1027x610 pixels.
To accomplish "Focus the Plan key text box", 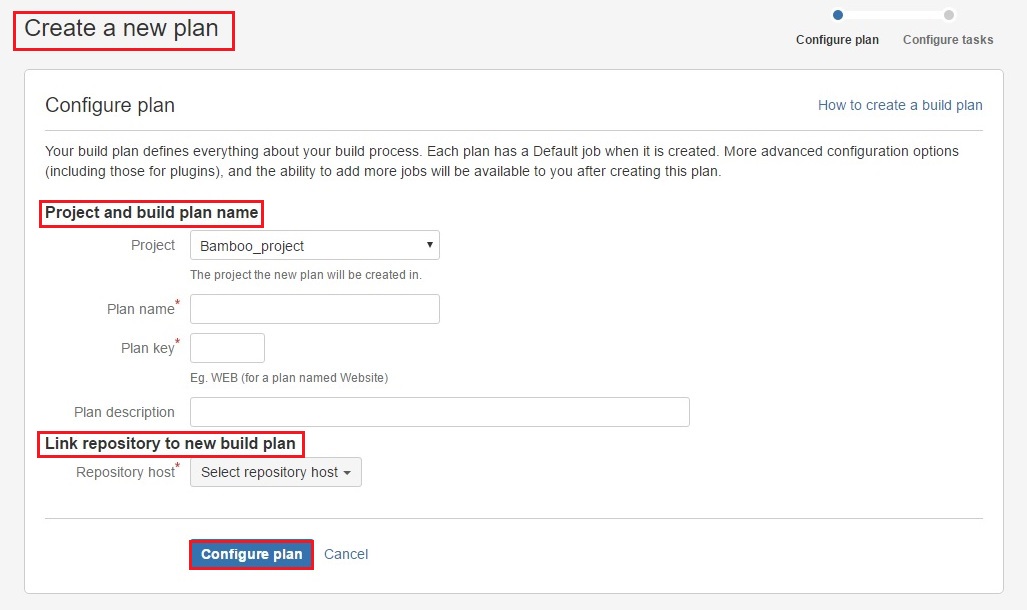I will click(227, 348).
